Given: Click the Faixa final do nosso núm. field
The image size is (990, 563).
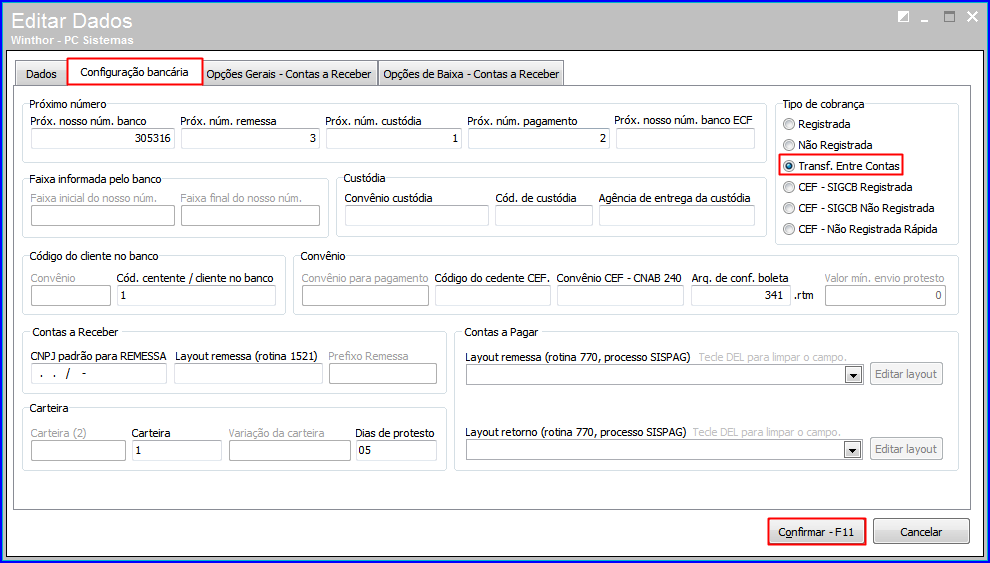Looking at the screenshot, I should (x=250, y=216).
